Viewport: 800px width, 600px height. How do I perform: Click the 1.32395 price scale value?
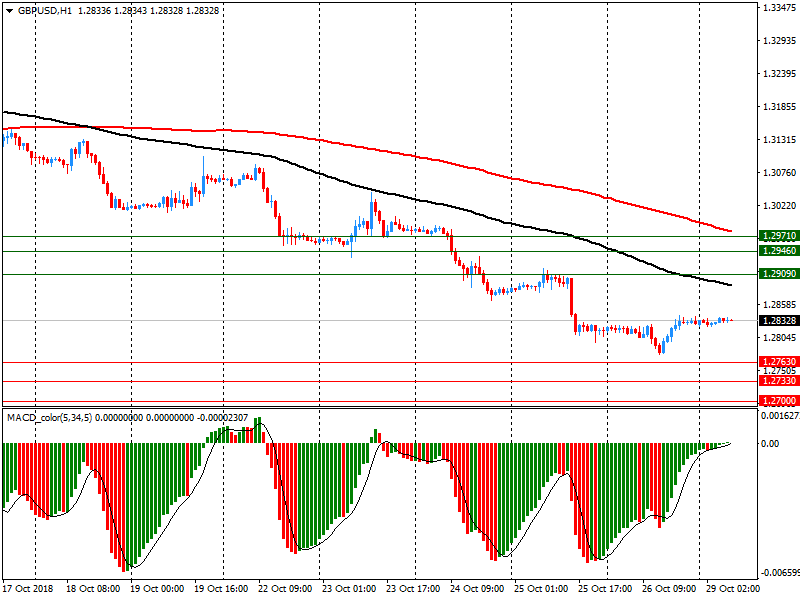[780, 74]
